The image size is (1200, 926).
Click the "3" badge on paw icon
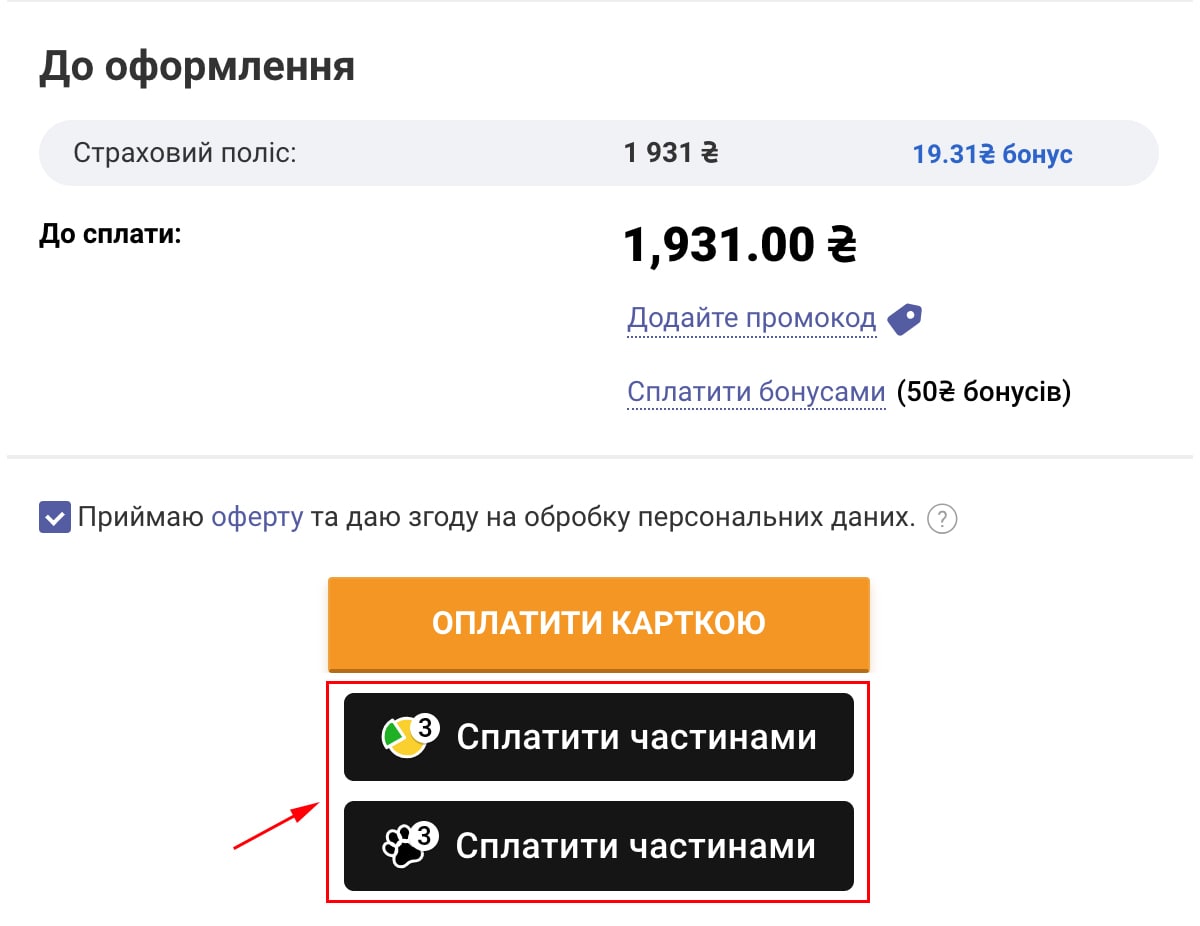(x=426, y=835)
